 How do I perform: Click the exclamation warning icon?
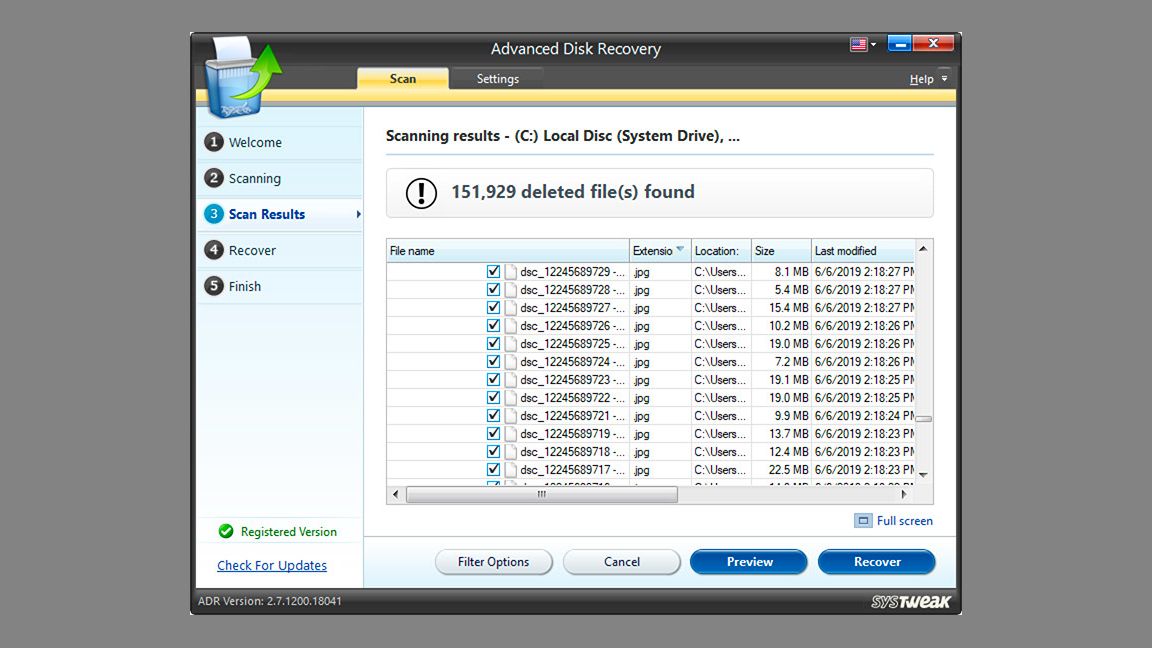(x=421, y=193)
